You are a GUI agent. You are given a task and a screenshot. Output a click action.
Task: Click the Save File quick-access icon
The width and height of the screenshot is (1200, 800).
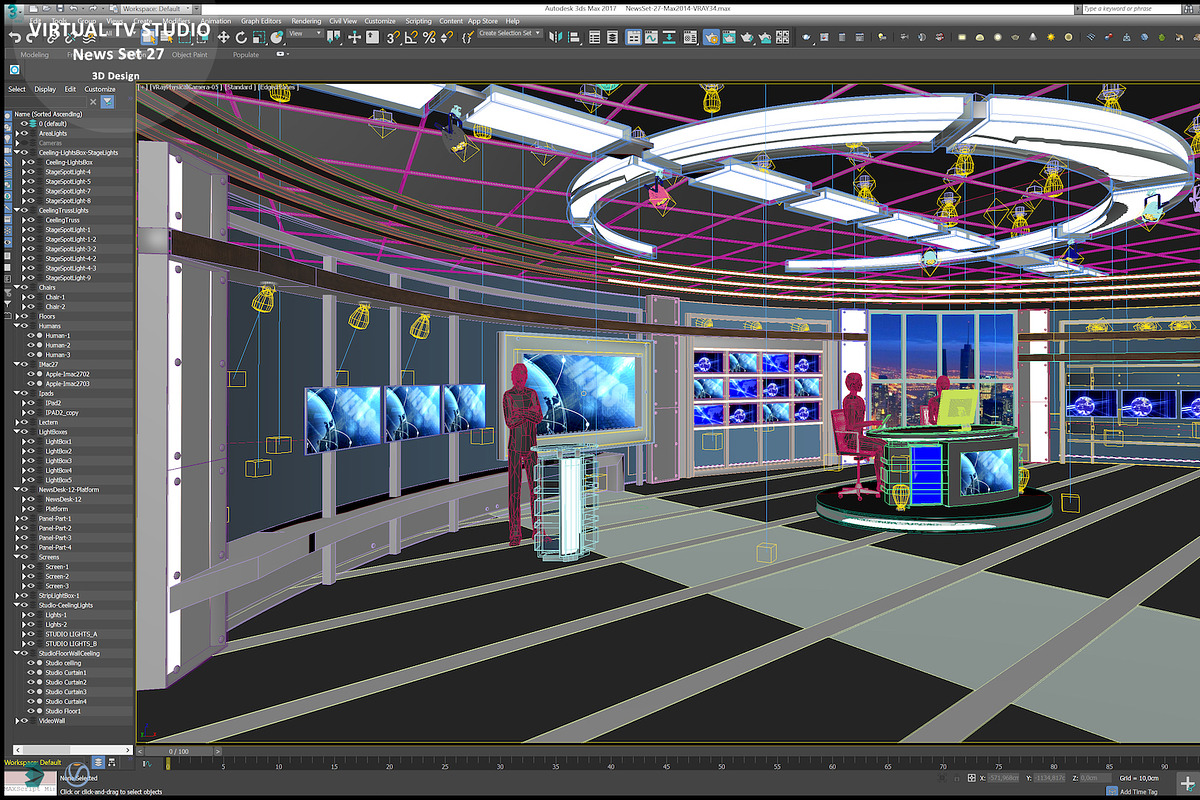(x=60, y=9)
